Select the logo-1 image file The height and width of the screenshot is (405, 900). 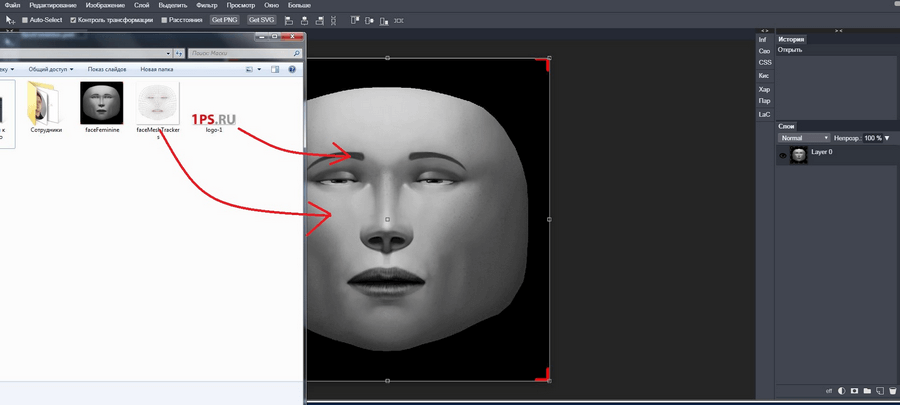tap(214, 122)
